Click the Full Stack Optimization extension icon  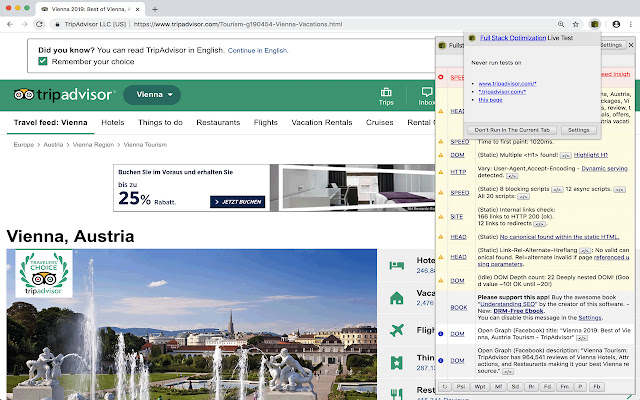[595, 24]
